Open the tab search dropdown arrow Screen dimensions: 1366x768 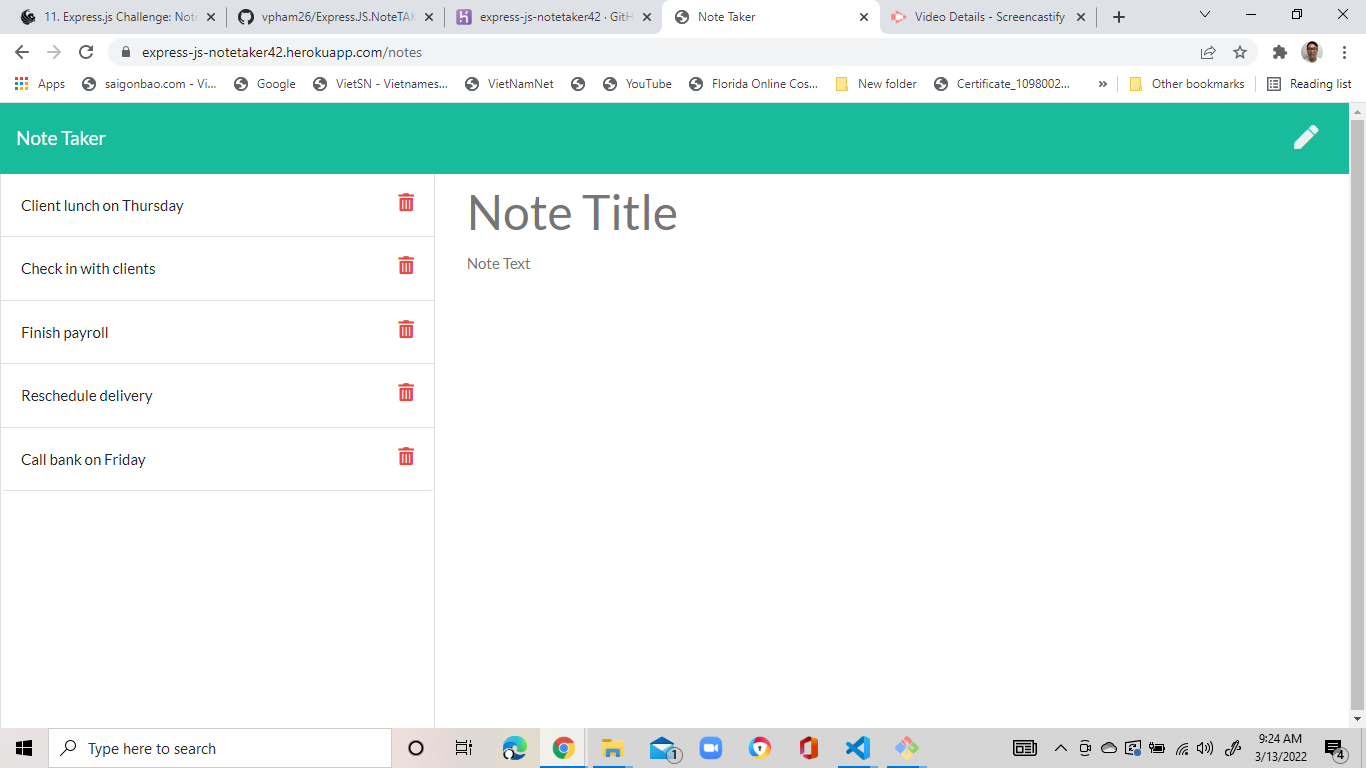(x=1204, y=15)
